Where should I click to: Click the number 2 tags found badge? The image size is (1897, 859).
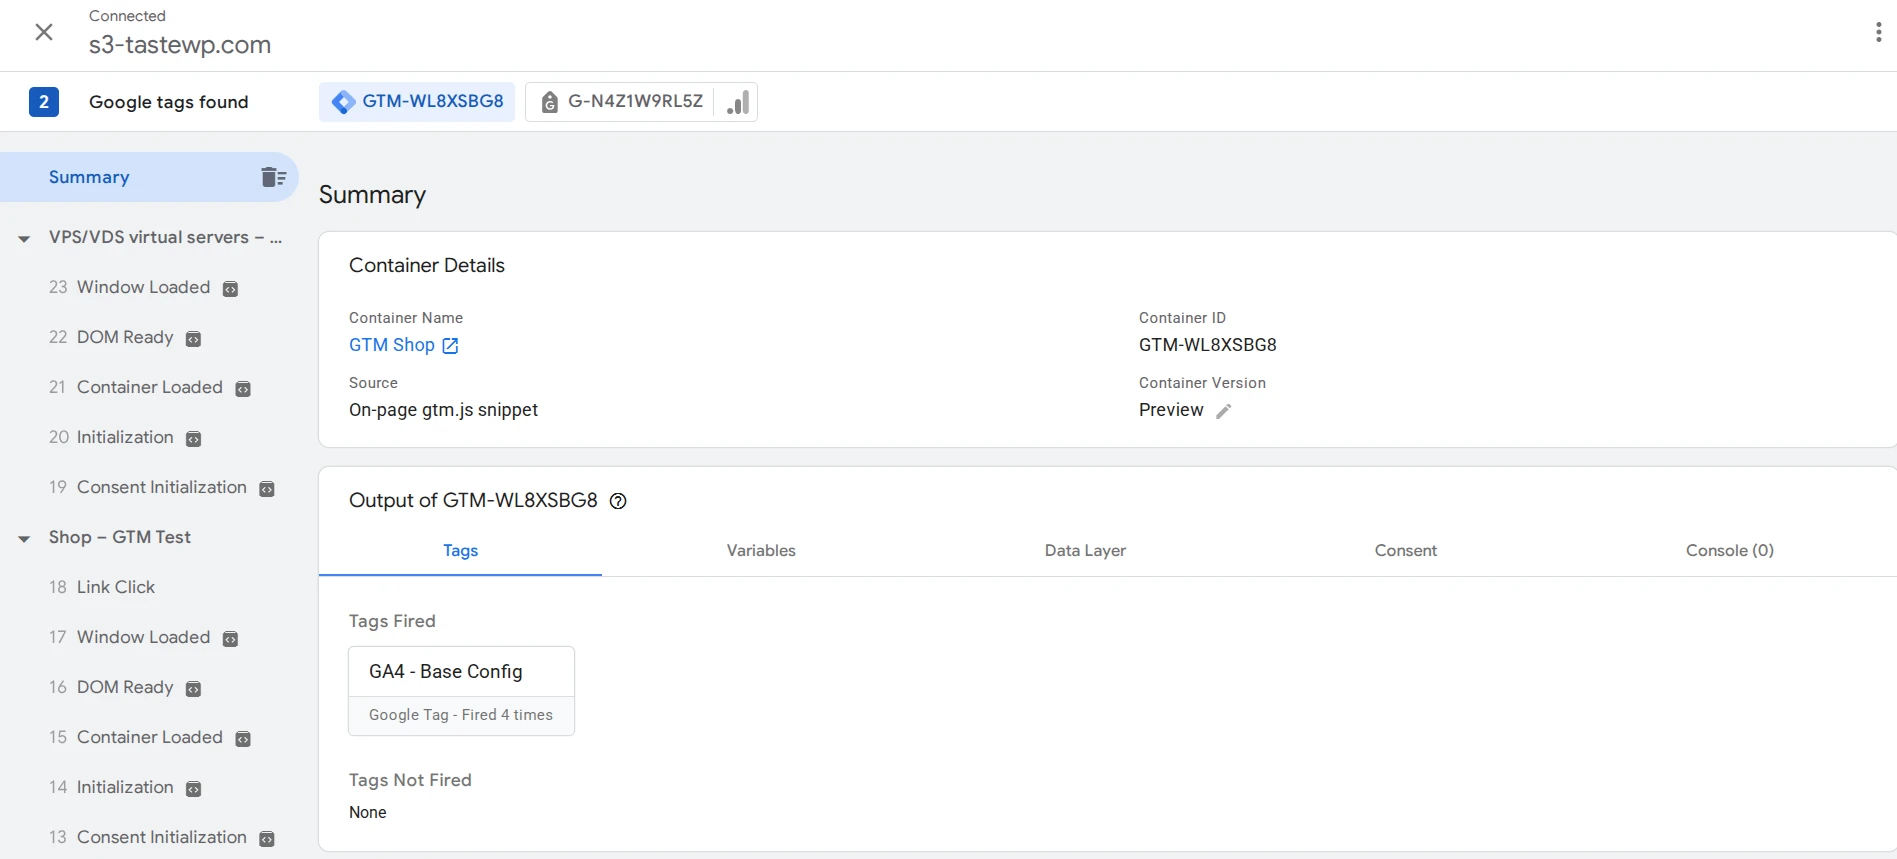(x=43, y=102)
